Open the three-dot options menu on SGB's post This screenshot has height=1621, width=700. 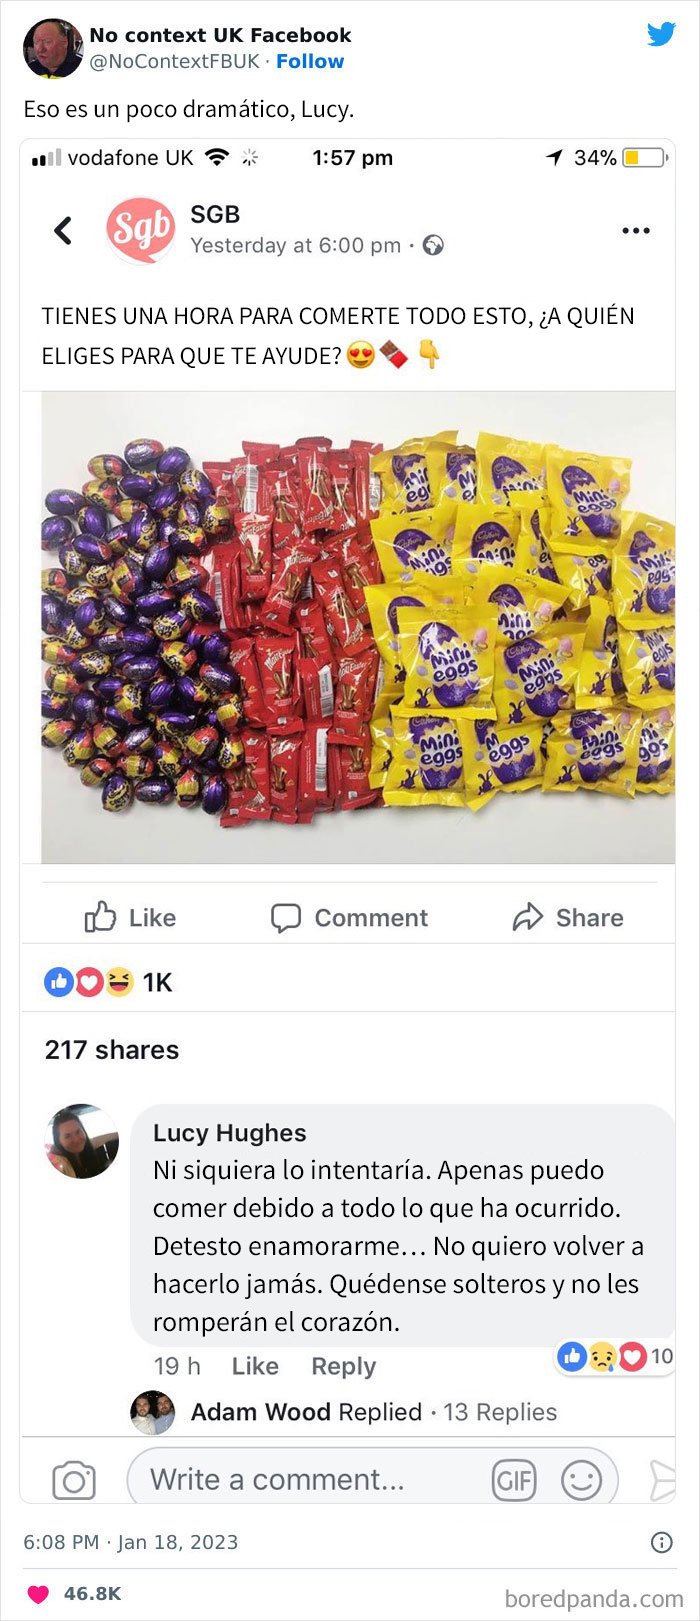[636, 229]
